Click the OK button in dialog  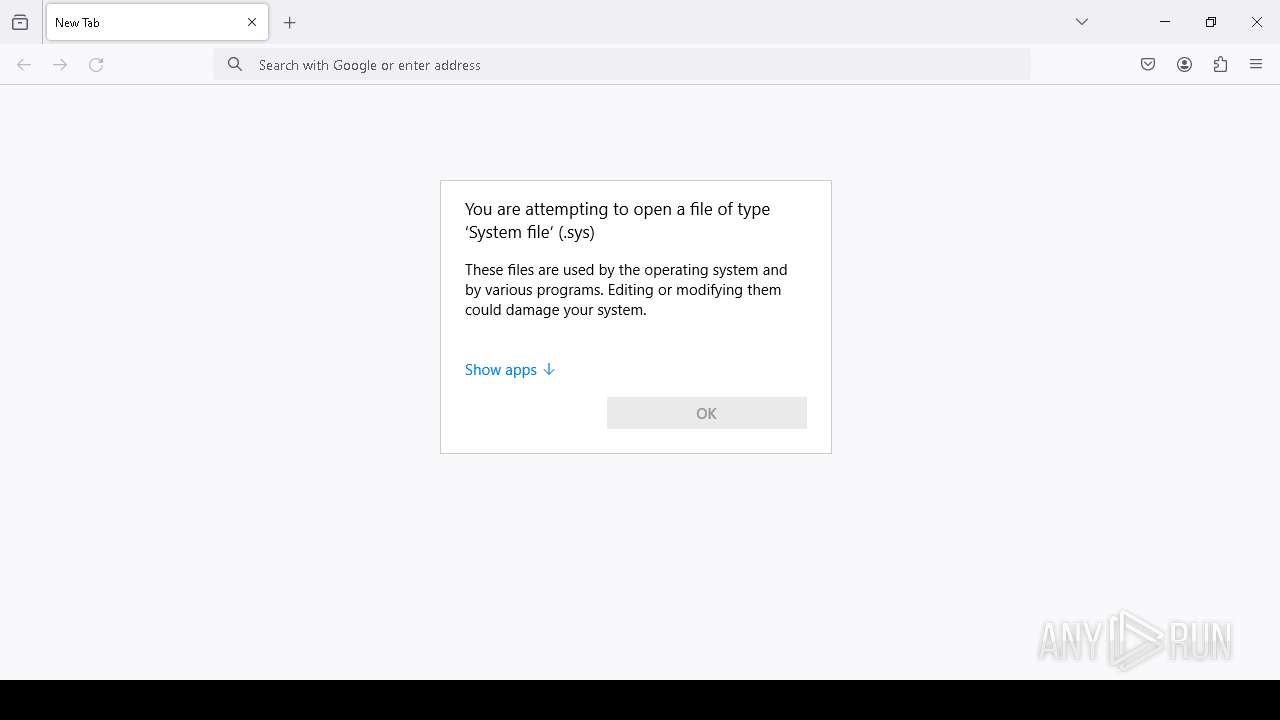pos(707,413)
